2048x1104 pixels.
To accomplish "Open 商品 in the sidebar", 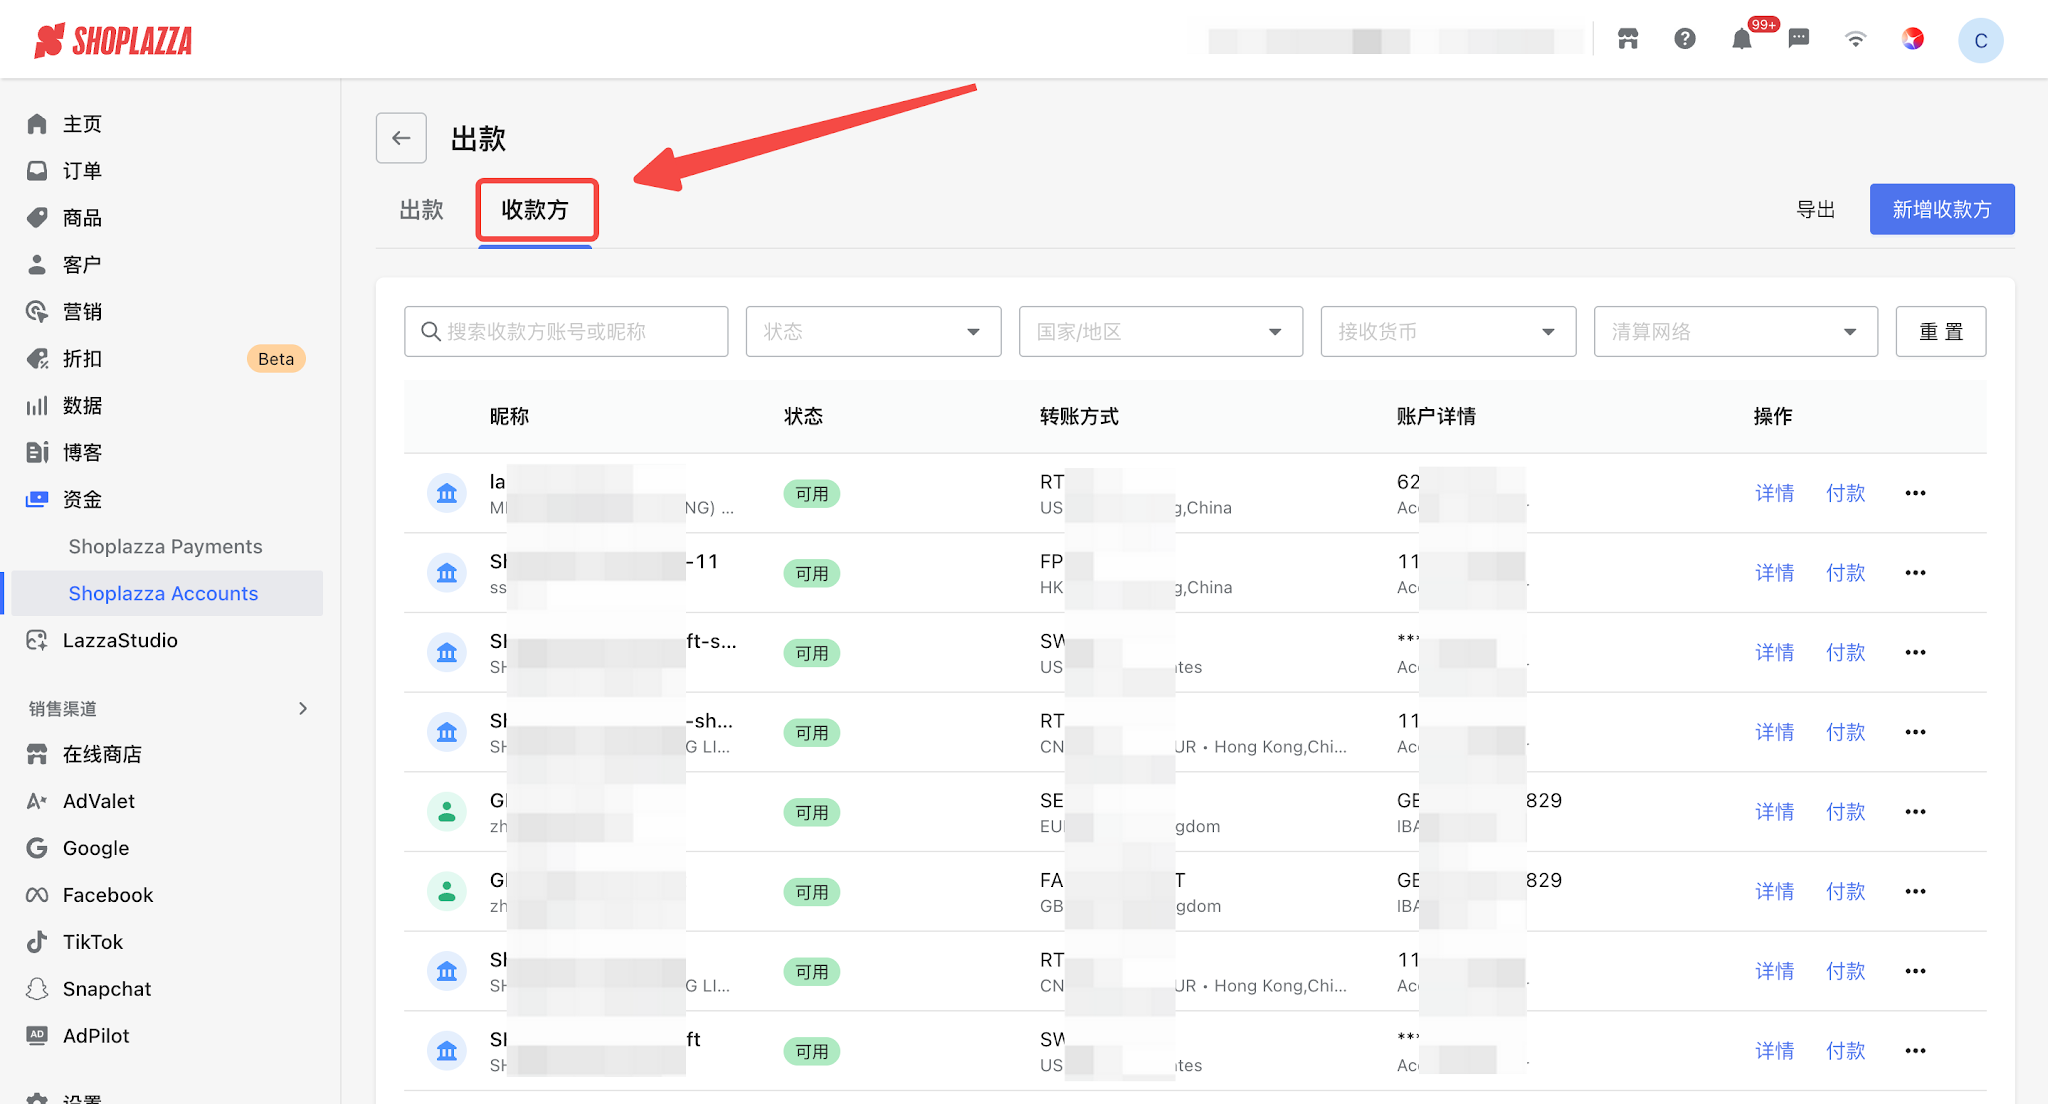I will point(82,218).
